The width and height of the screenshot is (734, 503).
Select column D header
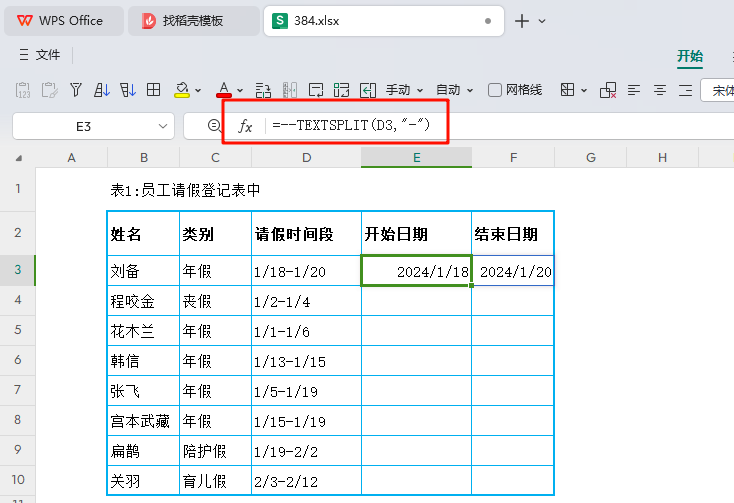307,158
